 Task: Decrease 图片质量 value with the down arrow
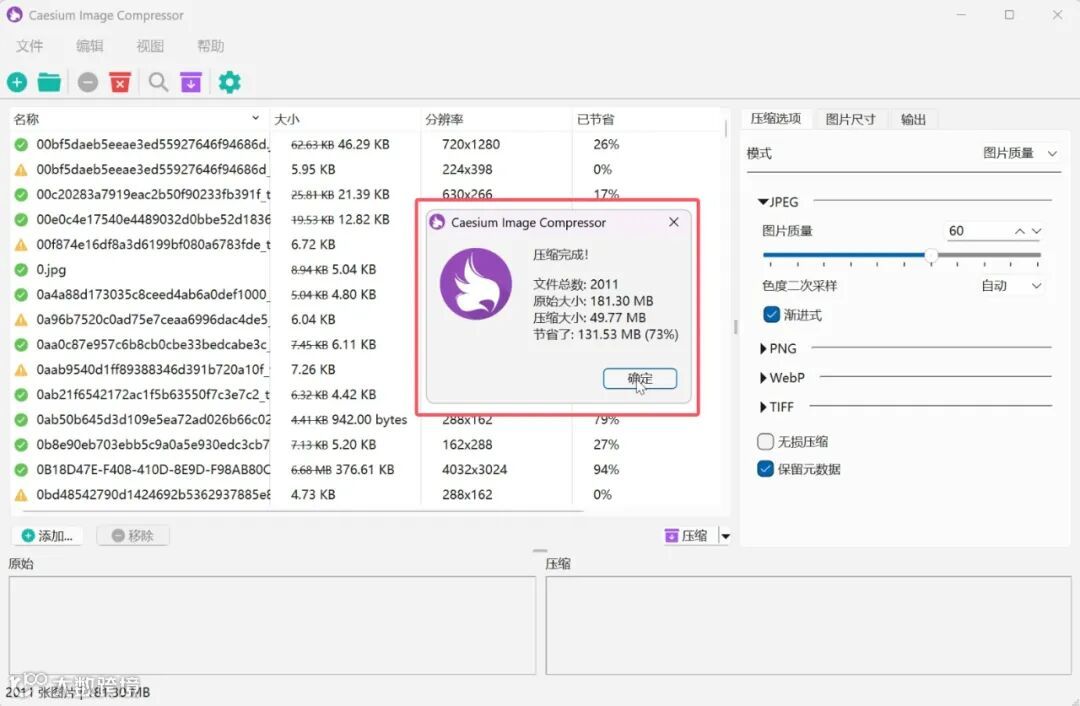[1037, 231]
